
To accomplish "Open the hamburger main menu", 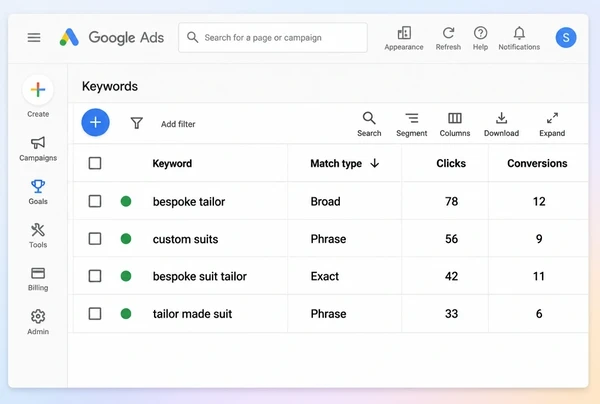I will click(x=34, y=37).
